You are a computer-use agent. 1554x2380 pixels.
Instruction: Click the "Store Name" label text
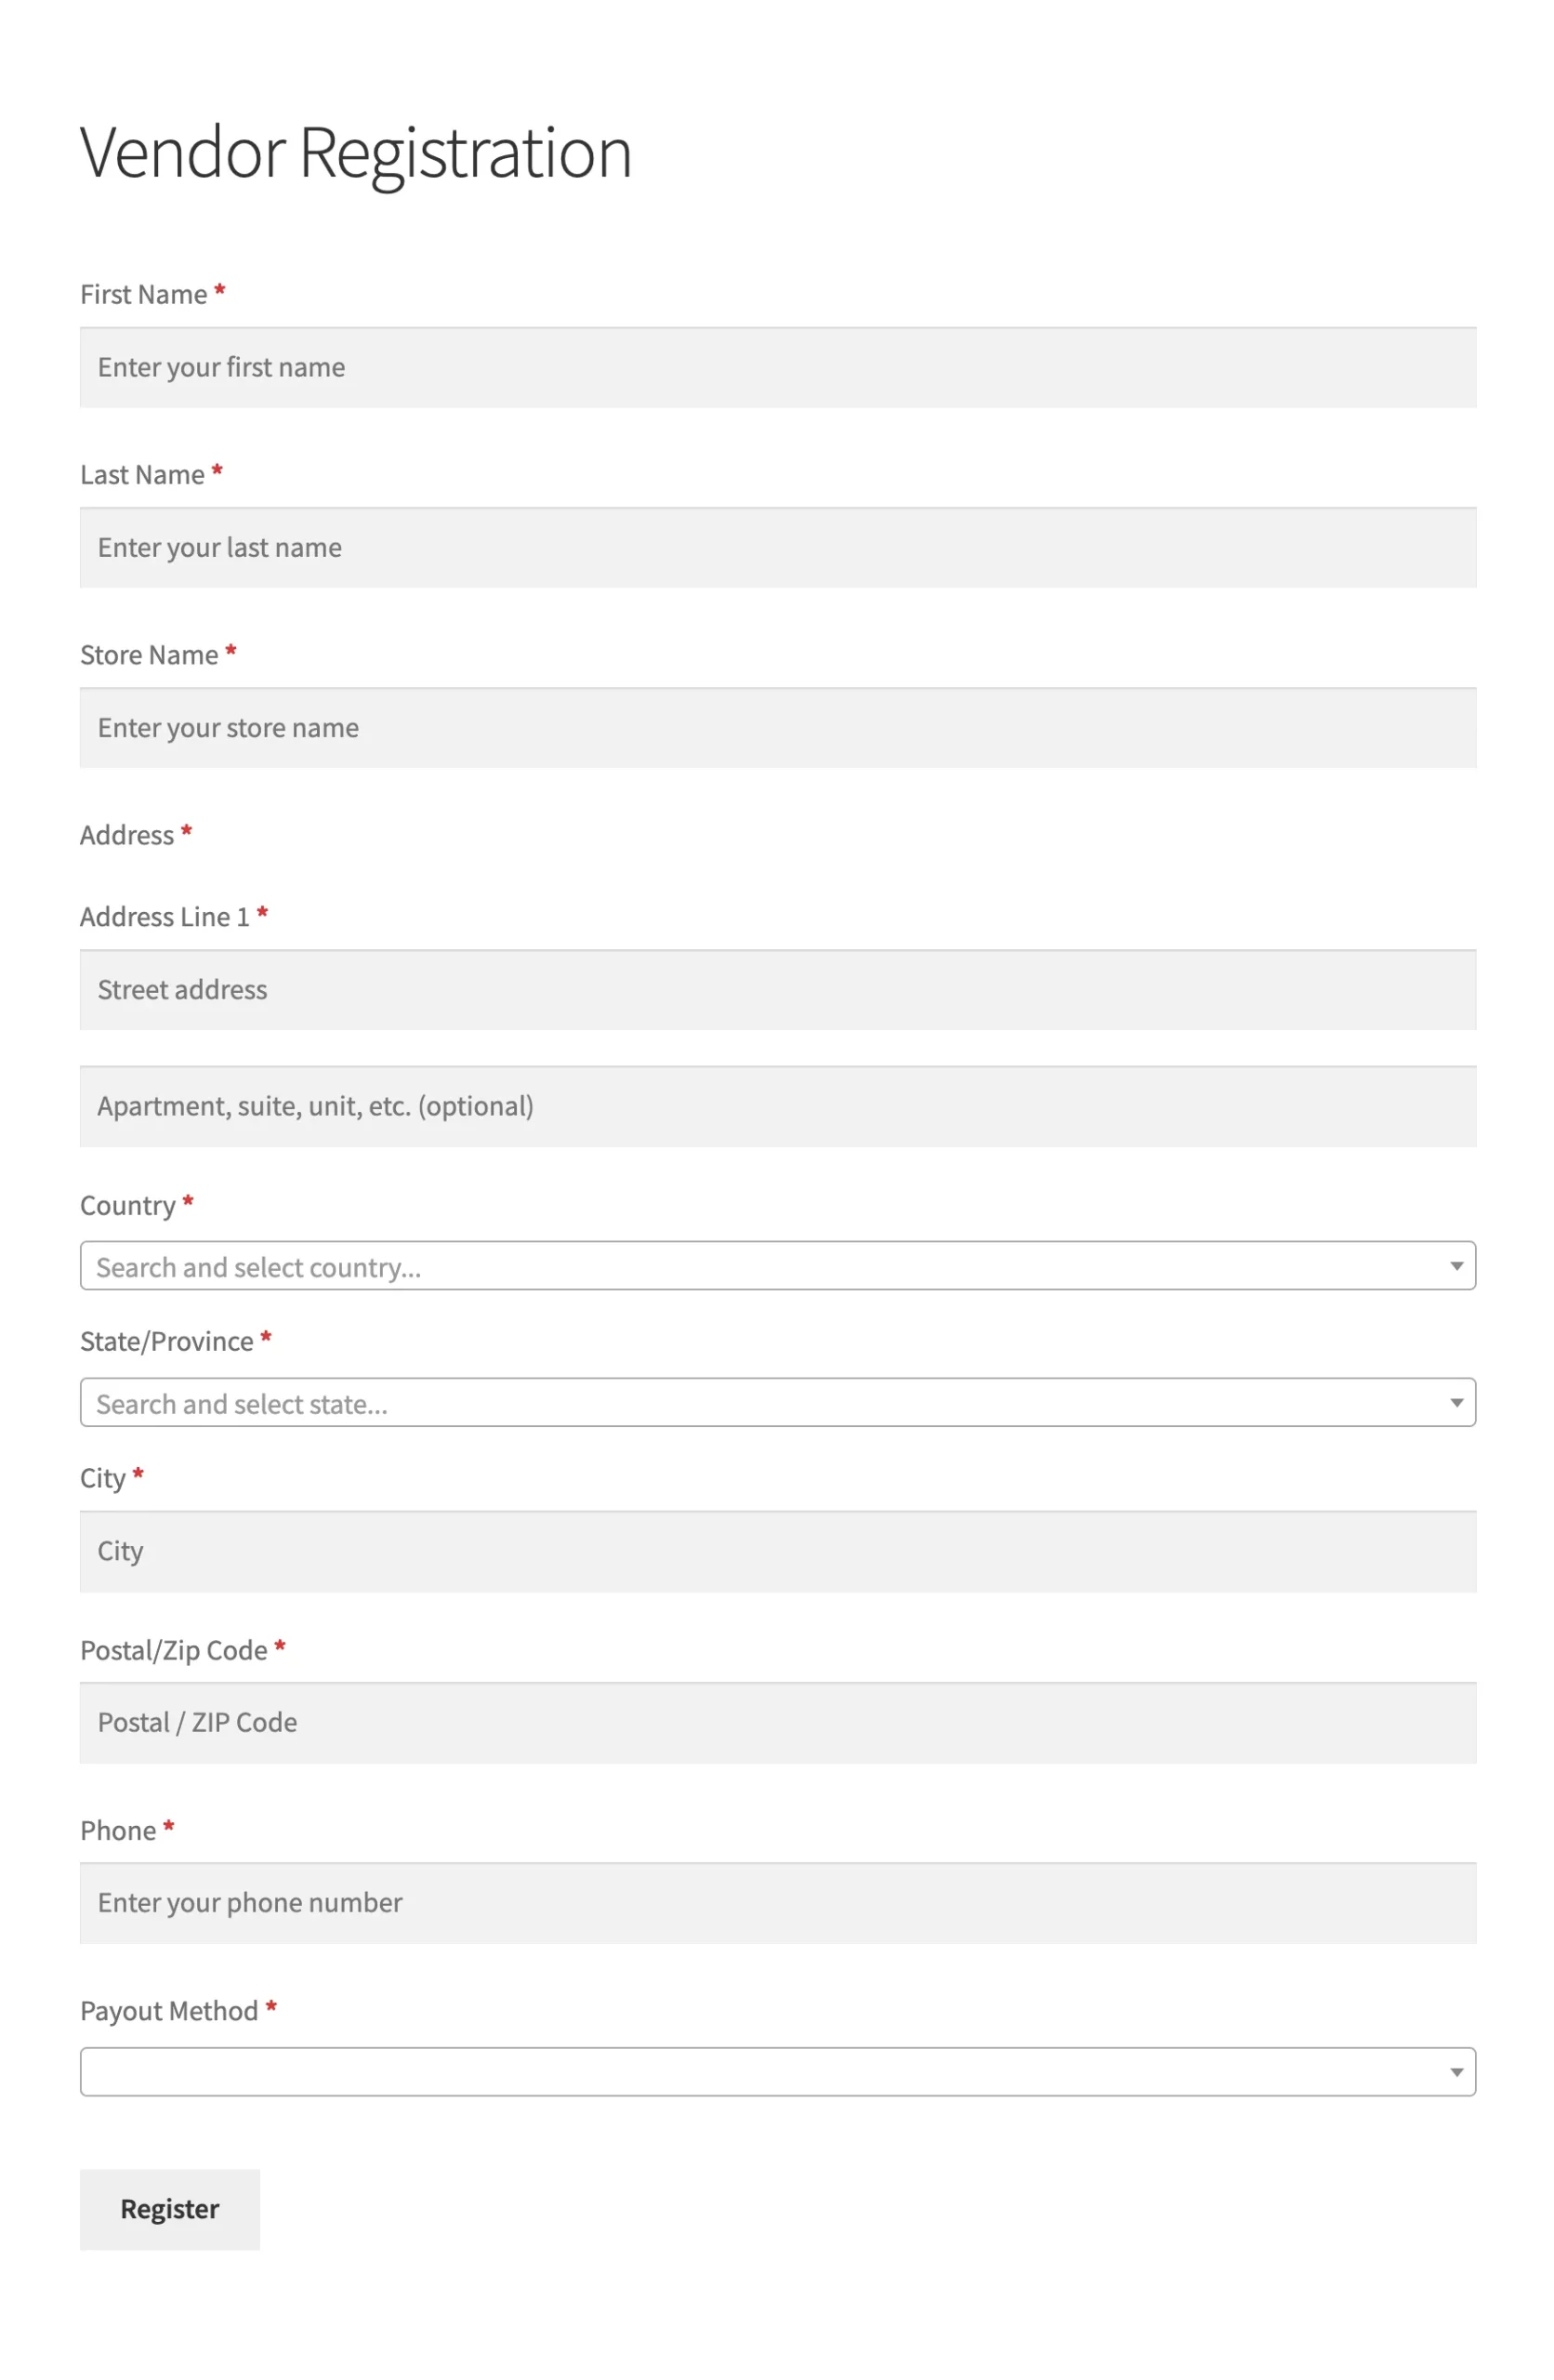pos(149,655)
